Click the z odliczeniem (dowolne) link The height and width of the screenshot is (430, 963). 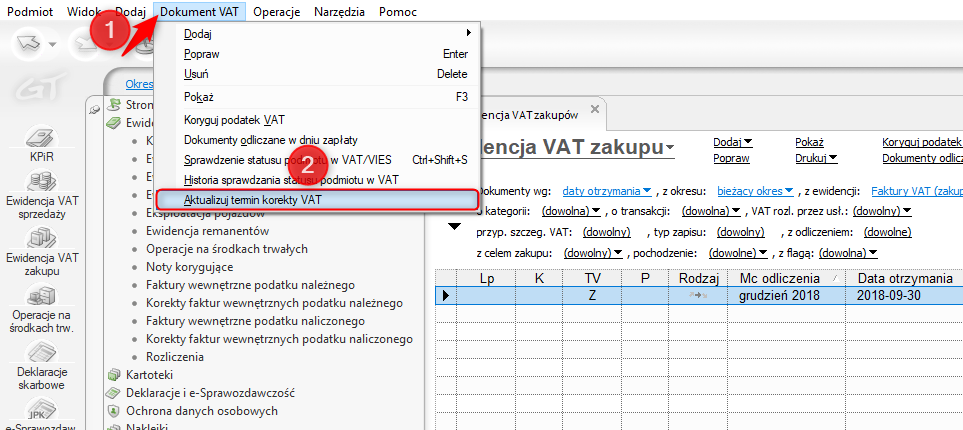pyautogui.click(x=887, y=232)
